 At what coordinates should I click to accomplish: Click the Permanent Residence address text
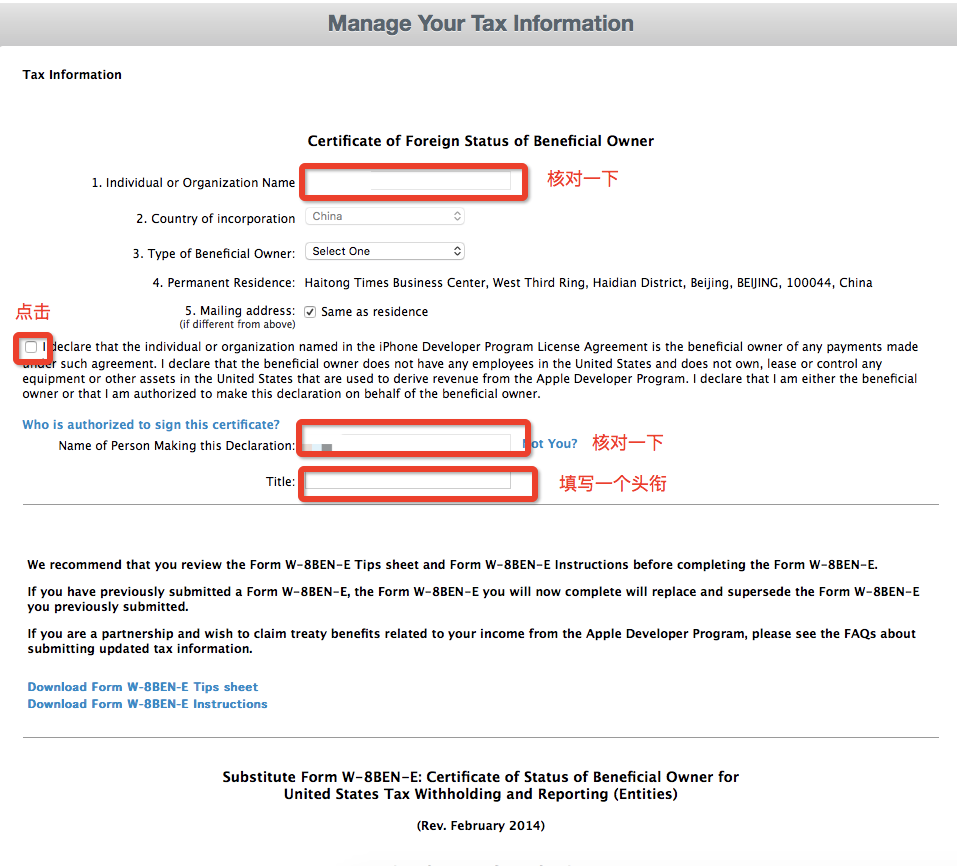588,283
